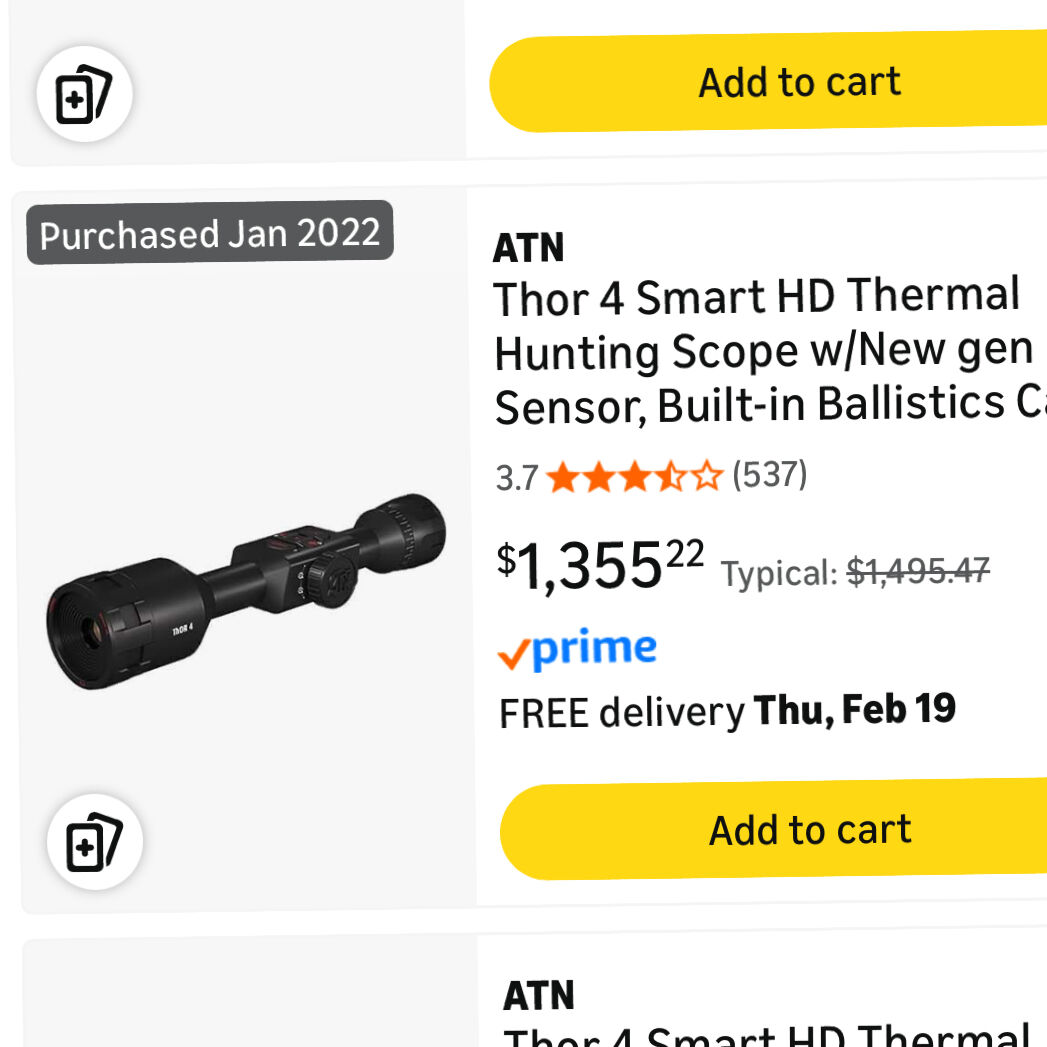The image size is (1047, 1047).
Task: Click the blue Prime logo text
Action: (x=593, y=647)
